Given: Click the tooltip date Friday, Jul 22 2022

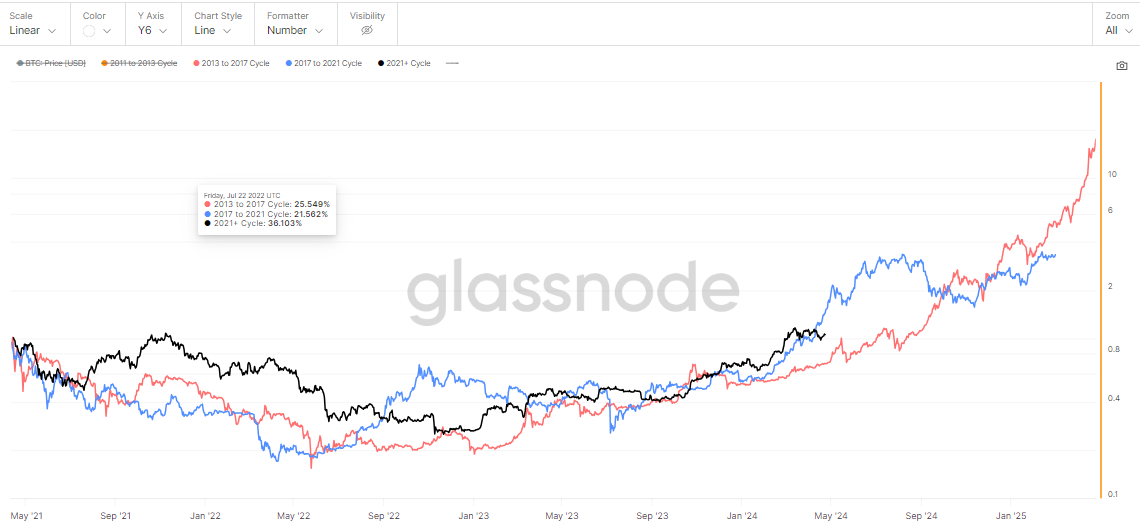Looking at the screenshot, I should 242,195.
